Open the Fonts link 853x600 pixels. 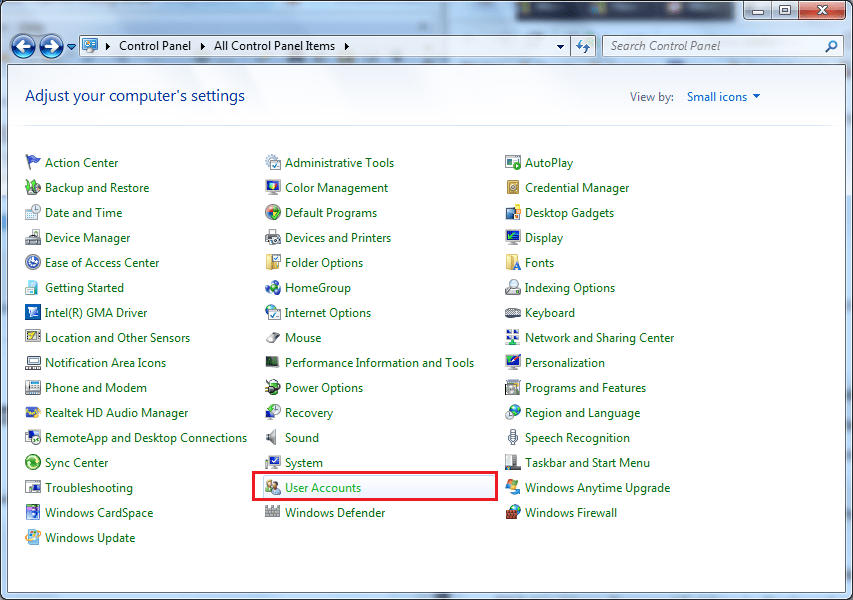click(539, 263)
